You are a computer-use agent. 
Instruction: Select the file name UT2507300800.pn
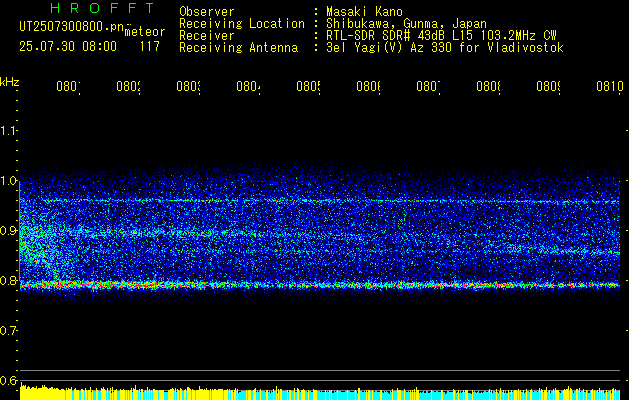72,26
